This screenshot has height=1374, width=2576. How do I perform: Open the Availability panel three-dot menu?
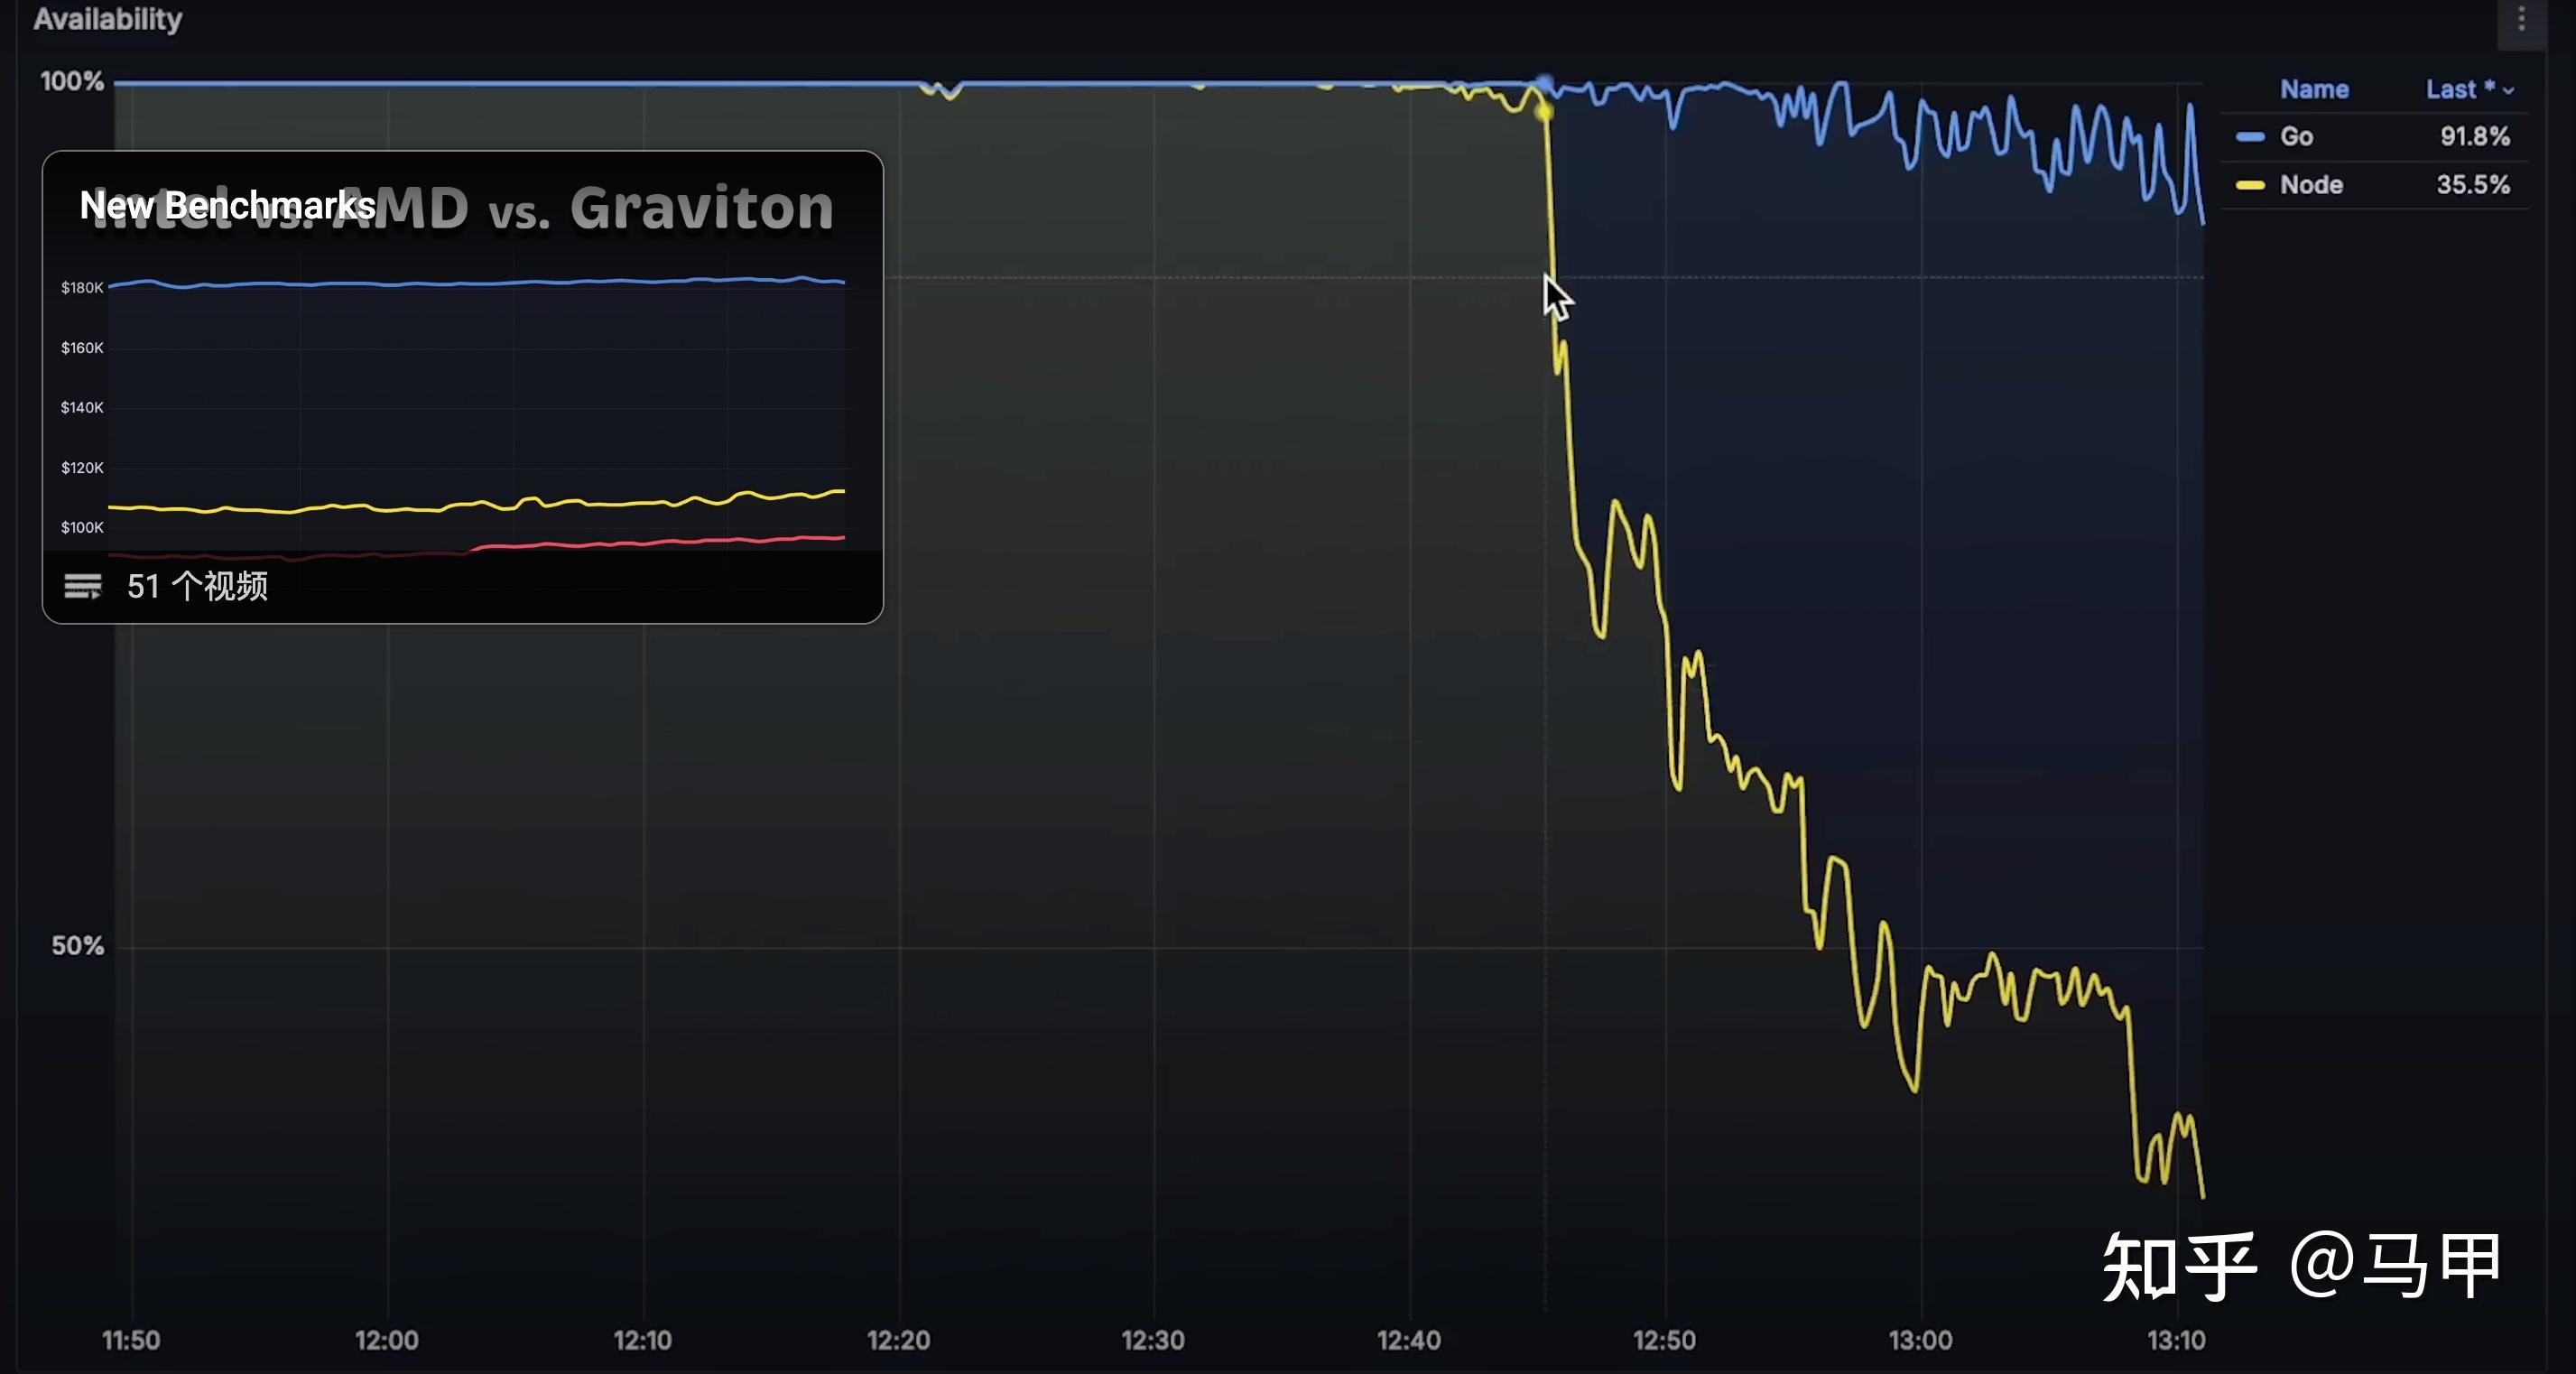click(x=2521, y=20)
